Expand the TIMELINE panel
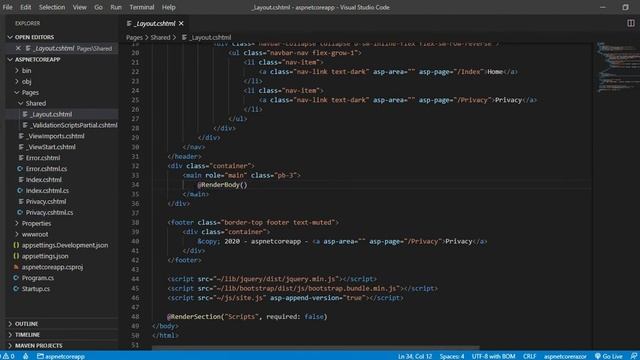 (27, 335)
